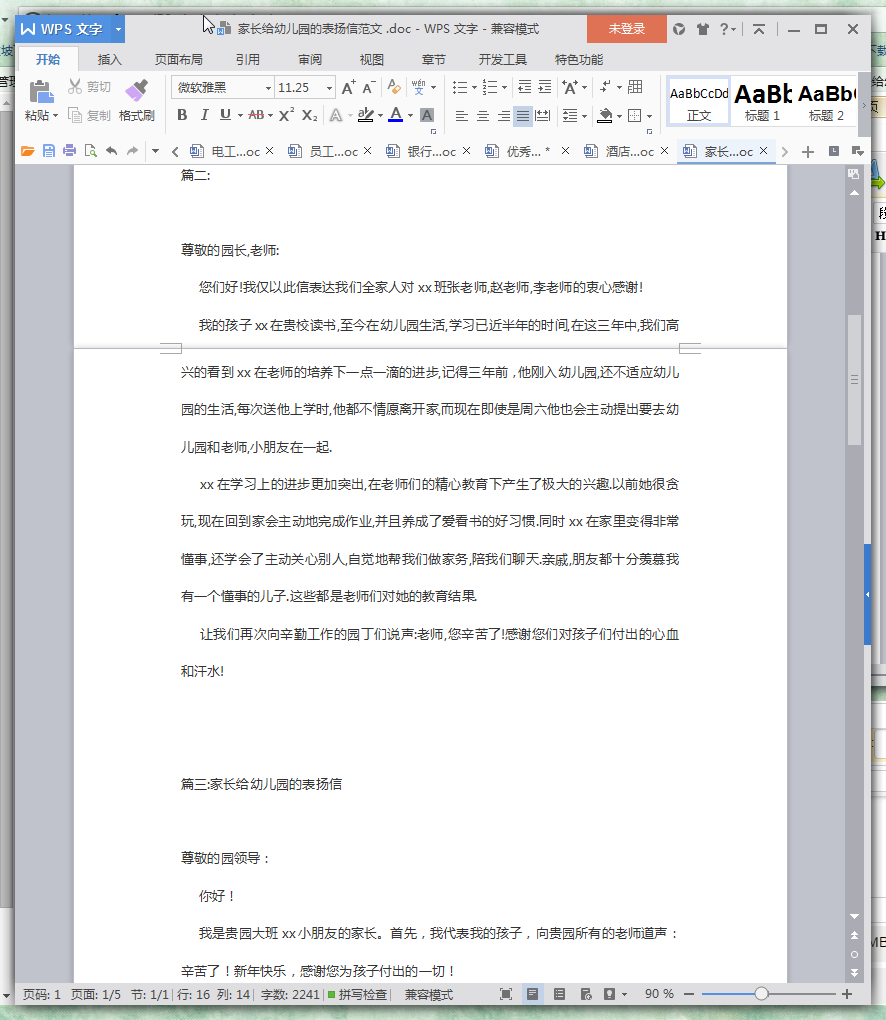Open the 插入 ribbon tab
886x1020 pixels.
(x=109, y=60)
